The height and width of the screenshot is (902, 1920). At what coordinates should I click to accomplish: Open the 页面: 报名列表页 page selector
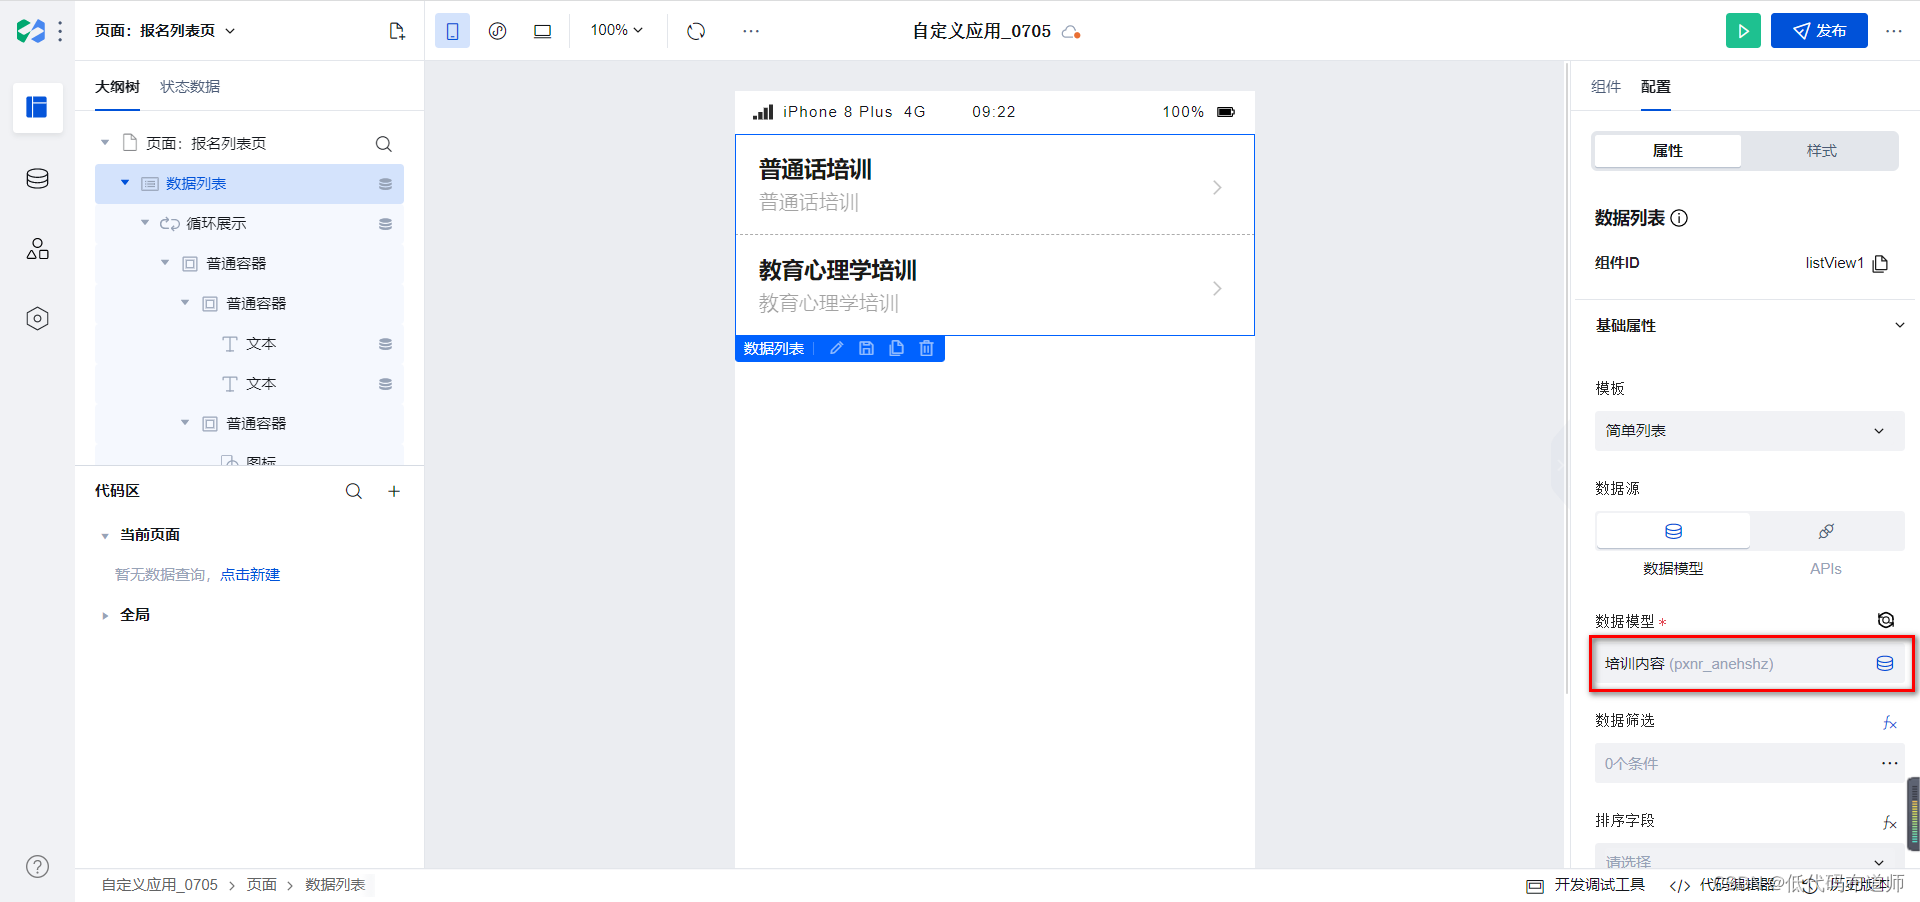coord(165,31)
